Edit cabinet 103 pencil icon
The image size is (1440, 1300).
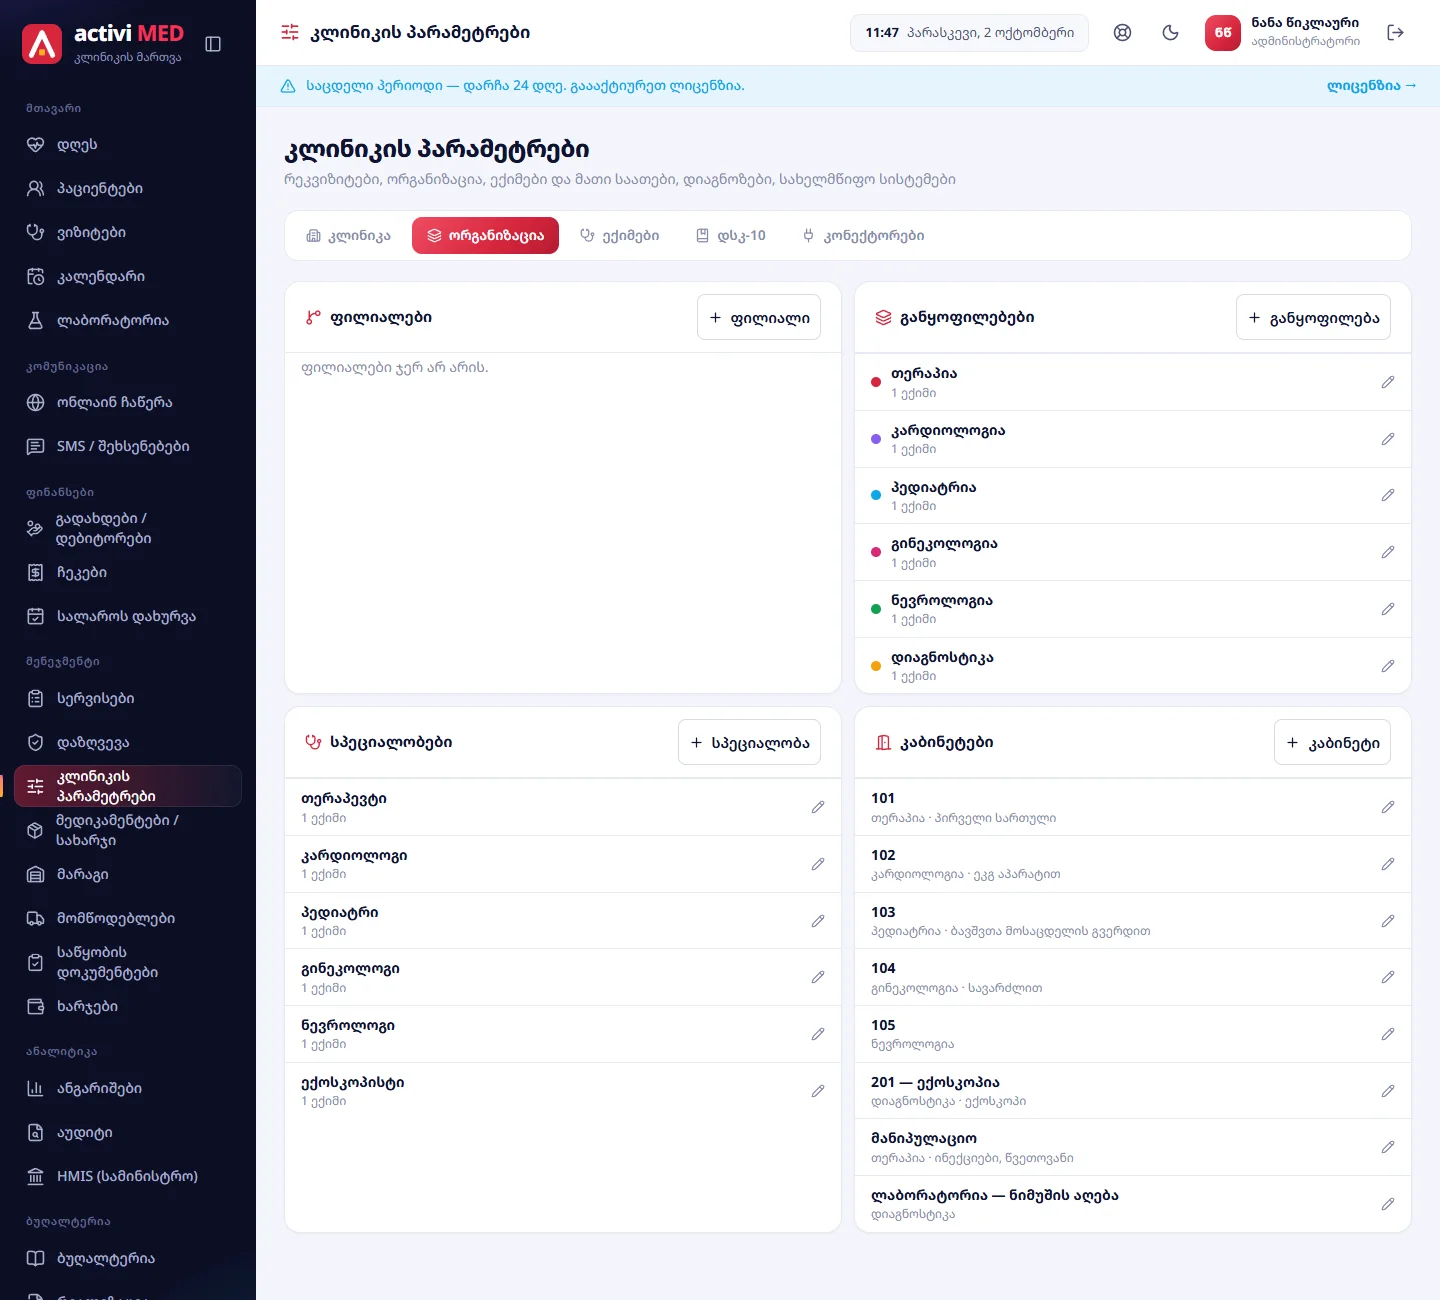click(1388, 921)
